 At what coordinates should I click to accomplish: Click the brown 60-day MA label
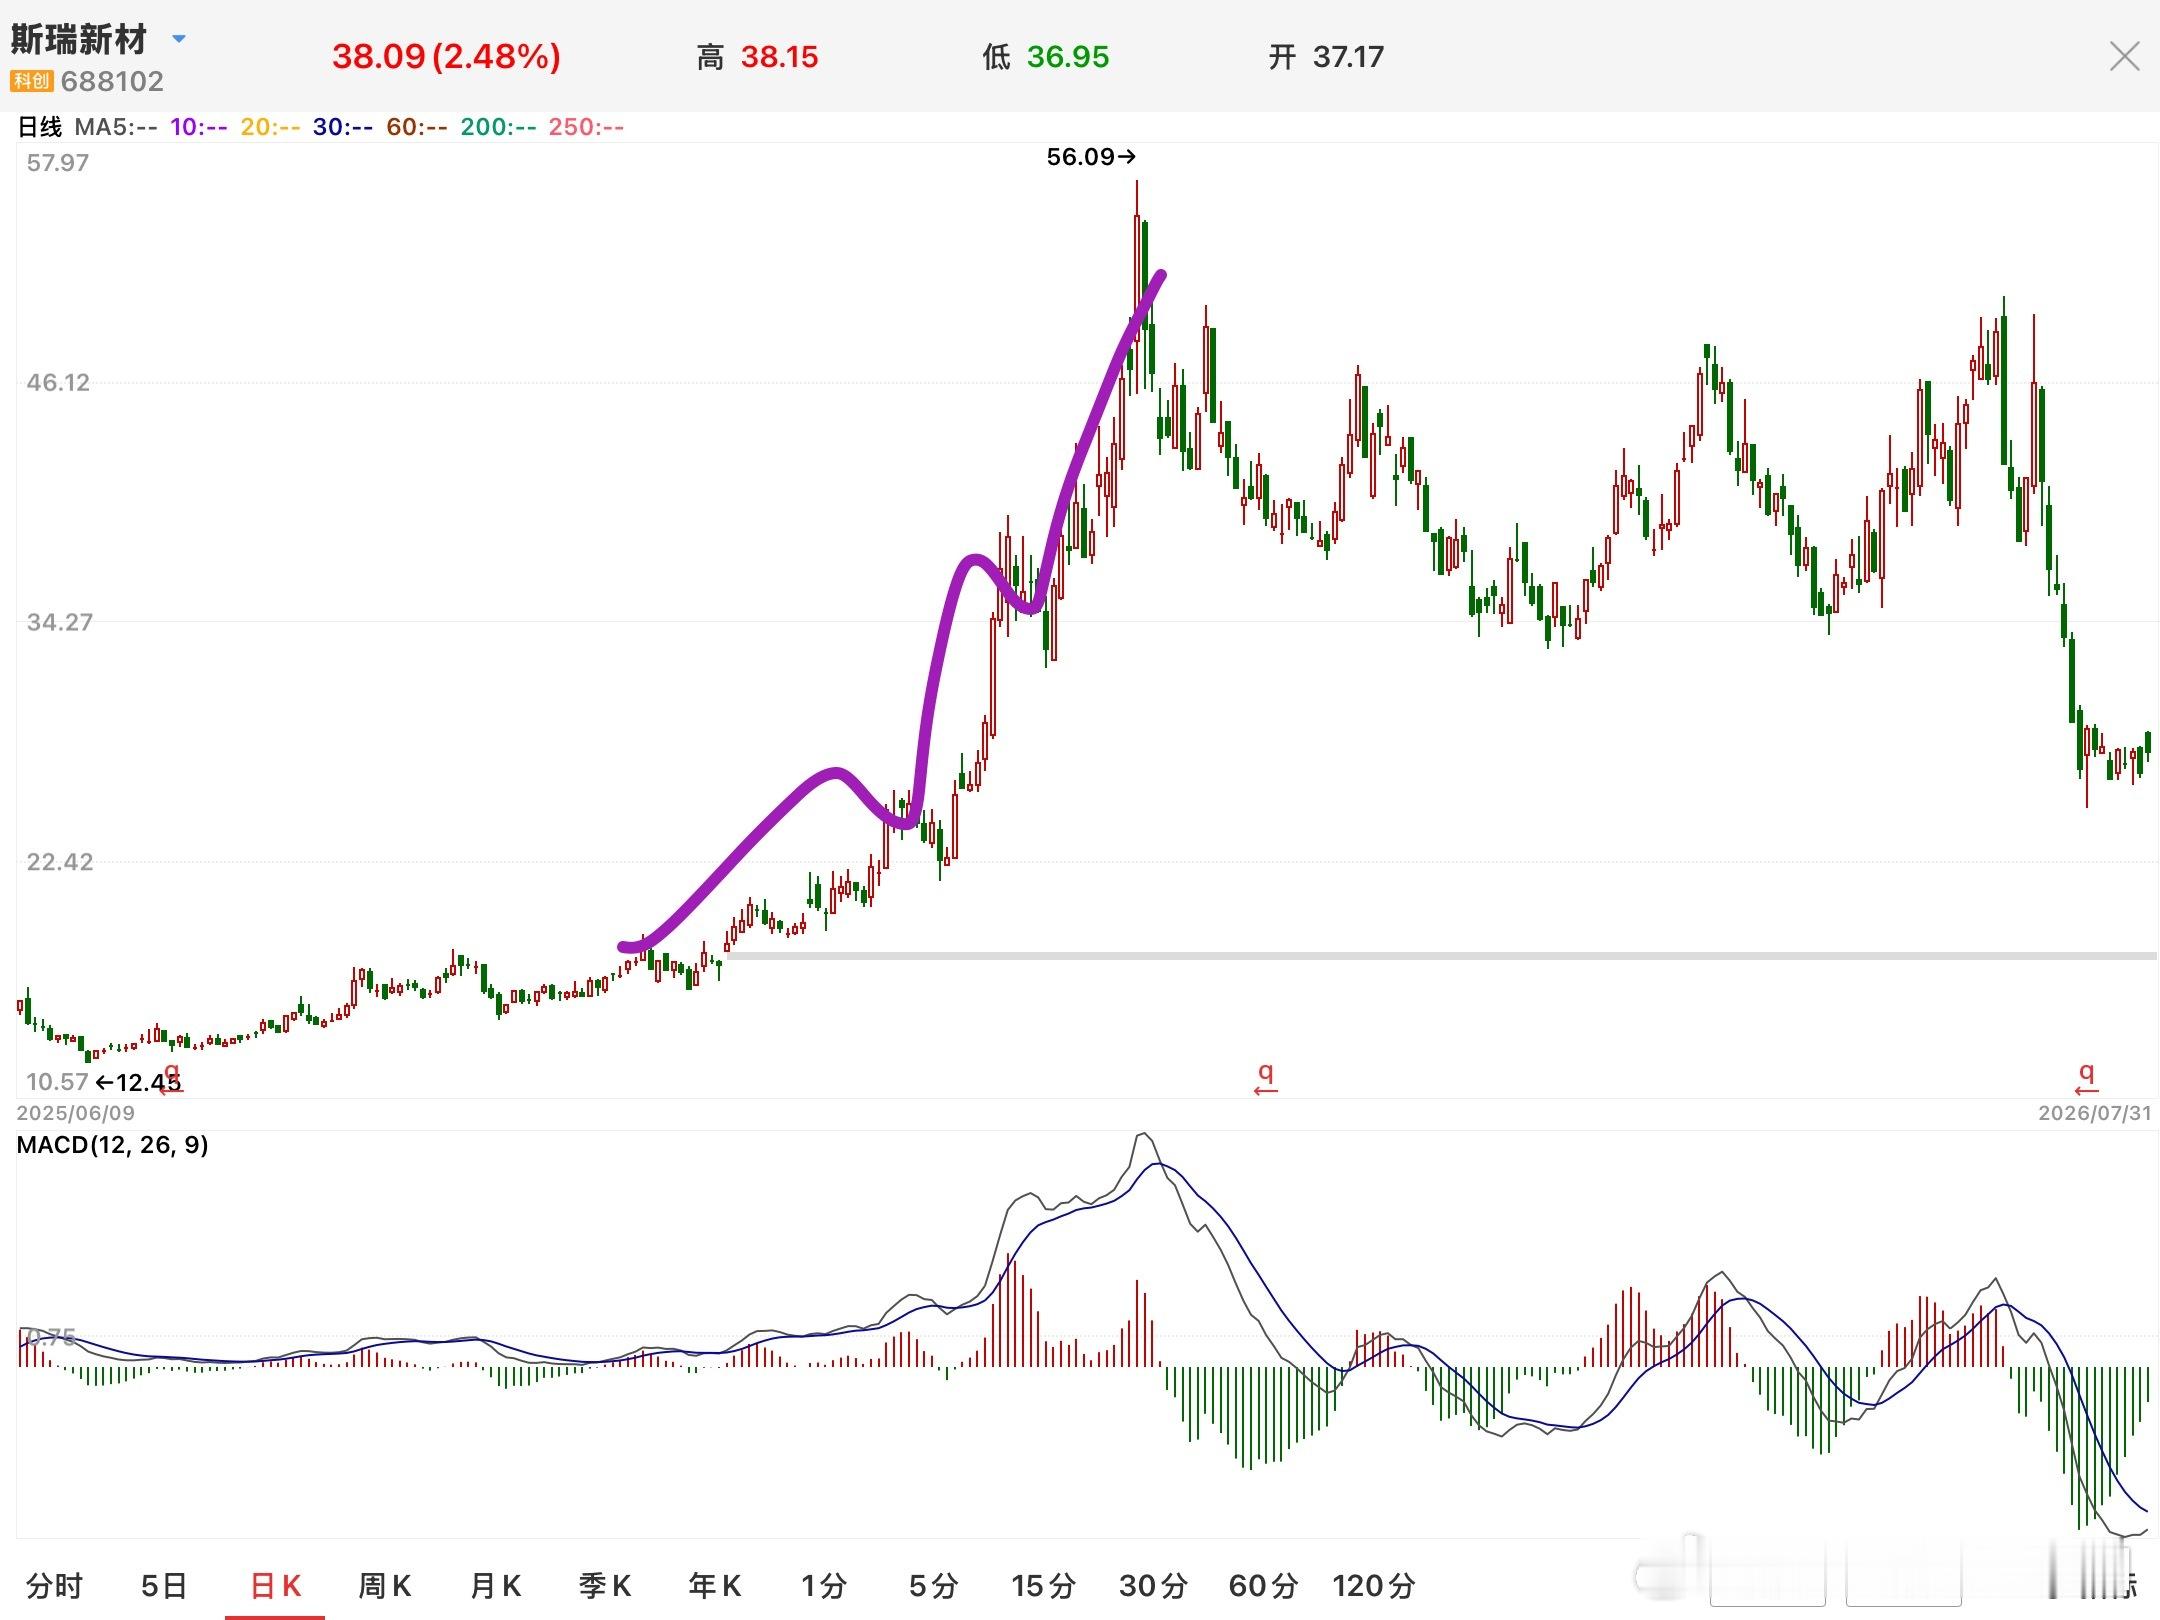pyautogui.click(x=417, y=127)
